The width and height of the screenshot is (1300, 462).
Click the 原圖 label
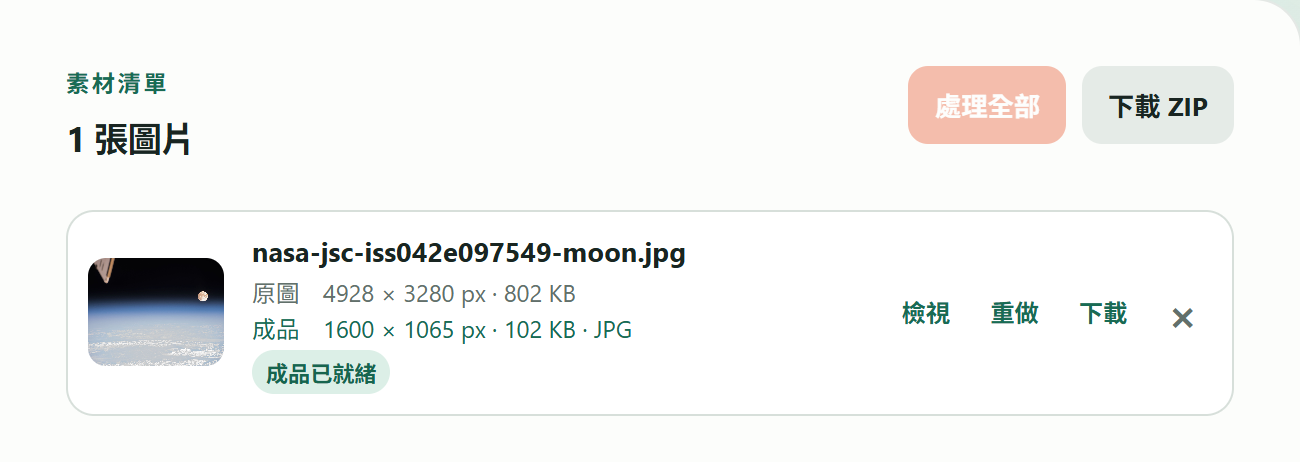click(276, 294)
